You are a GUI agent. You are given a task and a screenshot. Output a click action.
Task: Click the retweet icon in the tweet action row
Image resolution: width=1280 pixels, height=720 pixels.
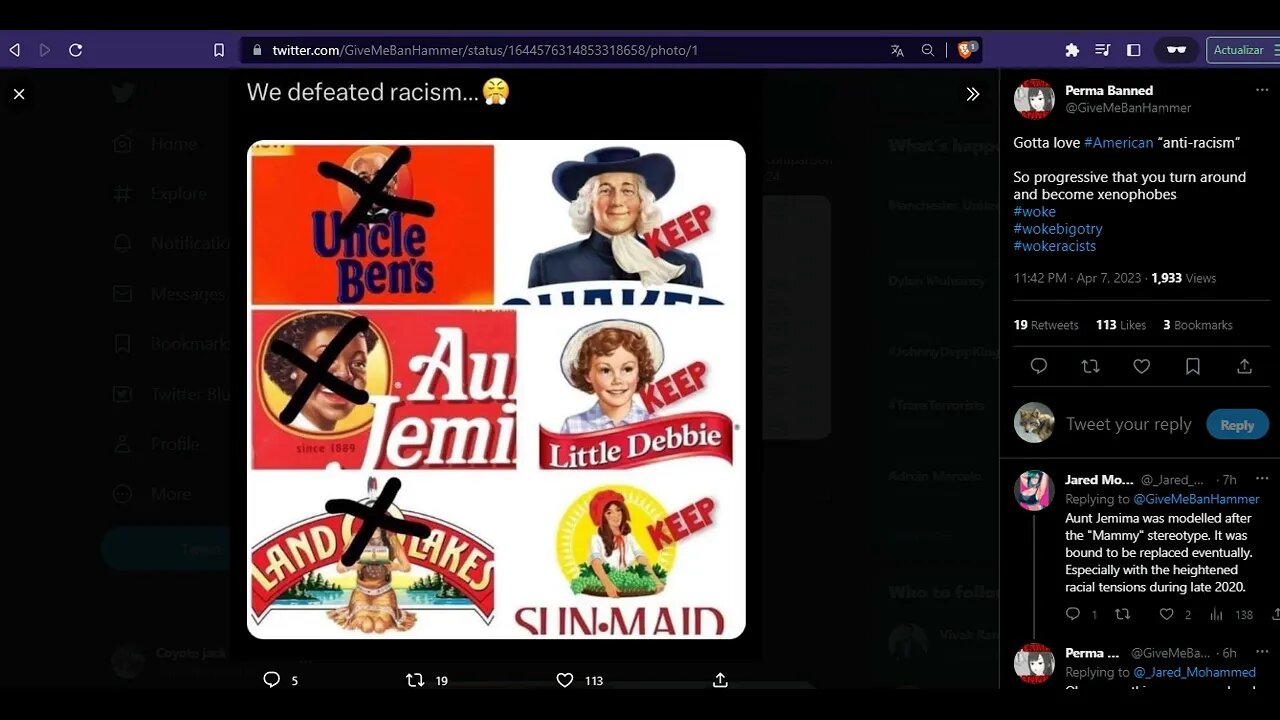(1090, 367)
